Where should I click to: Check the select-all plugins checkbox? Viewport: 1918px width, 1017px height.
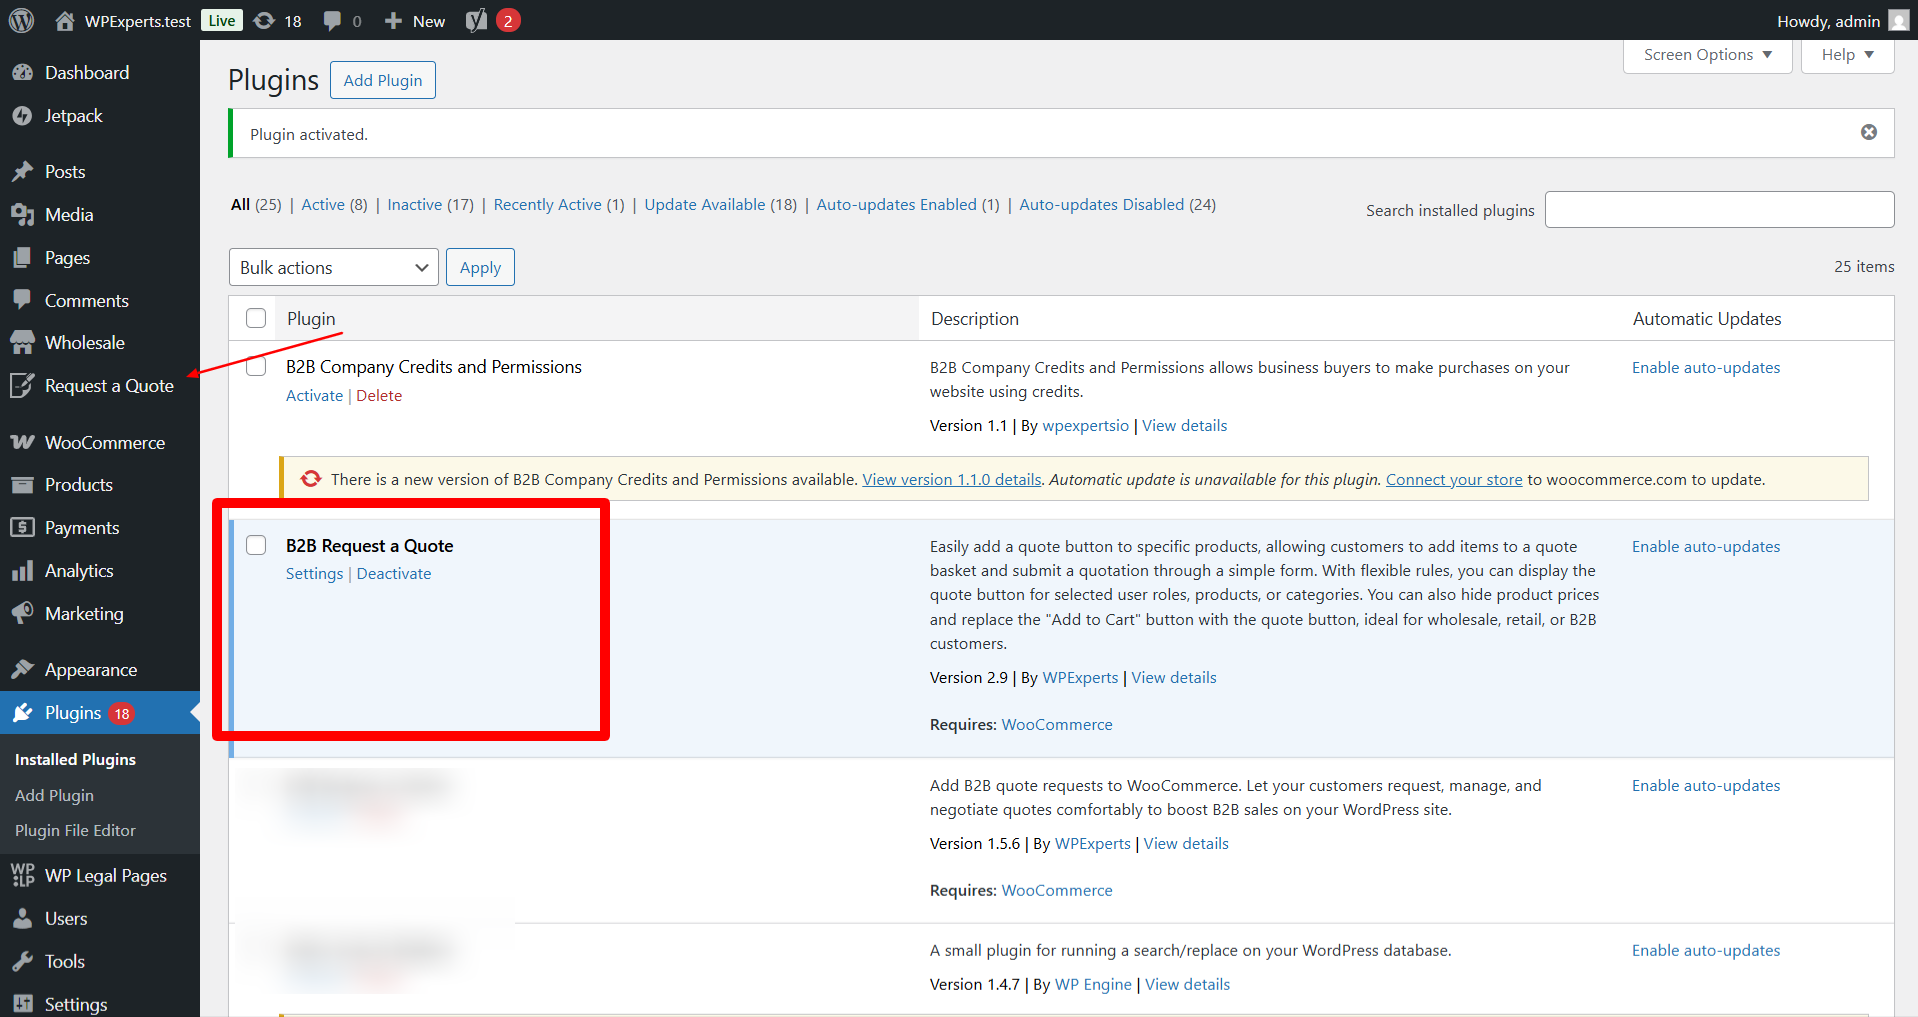[256, 317]
